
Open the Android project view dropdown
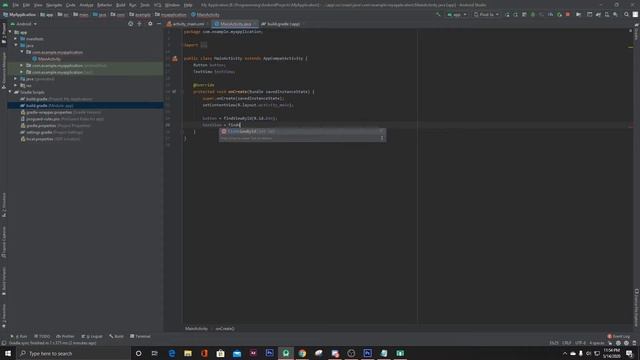pyautogui.click(x=24, y=24)
